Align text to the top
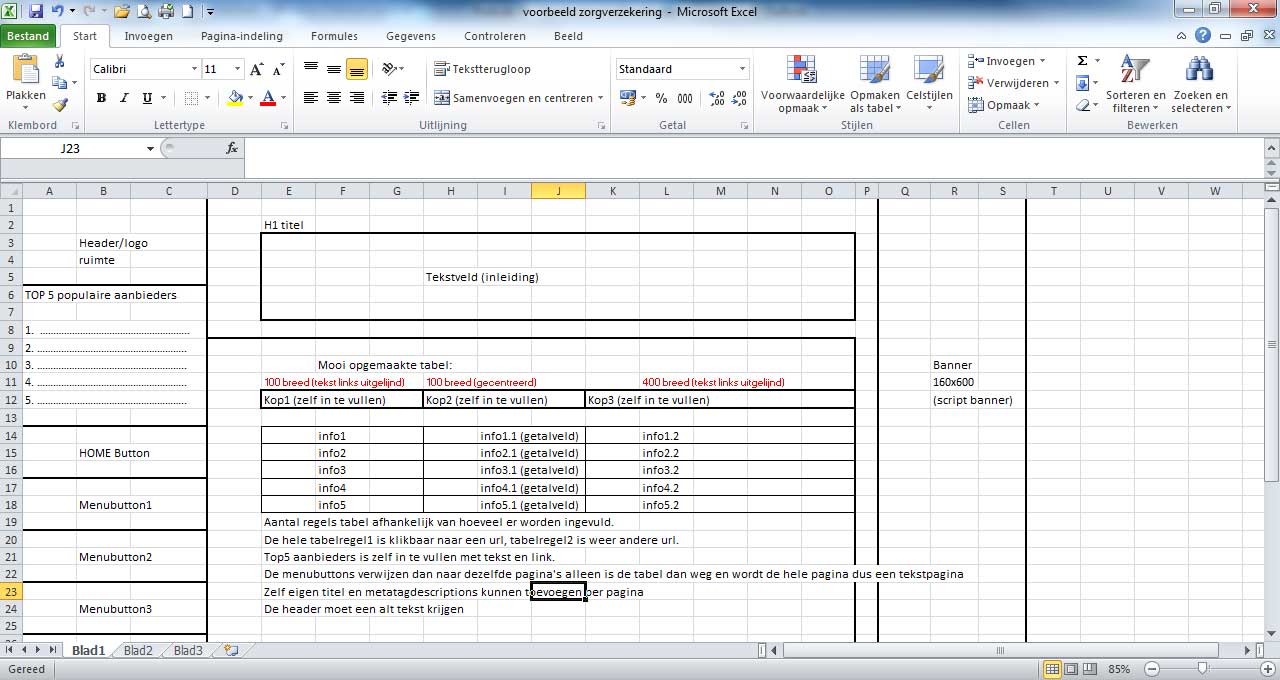Viewport: 1280px width, 680px height. pos(310,69)
